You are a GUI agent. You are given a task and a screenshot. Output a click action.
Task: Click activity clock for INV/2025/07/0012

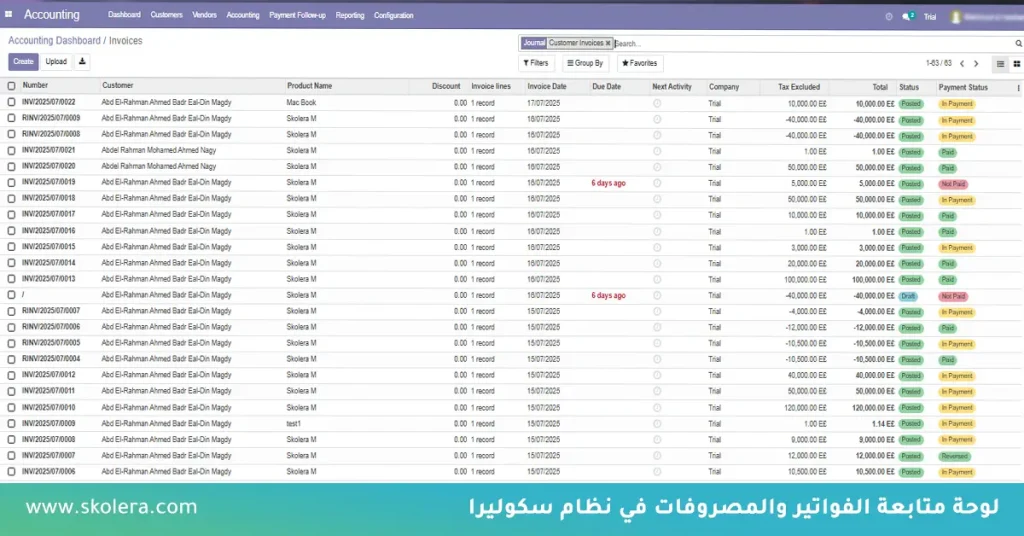click(657, 375)
